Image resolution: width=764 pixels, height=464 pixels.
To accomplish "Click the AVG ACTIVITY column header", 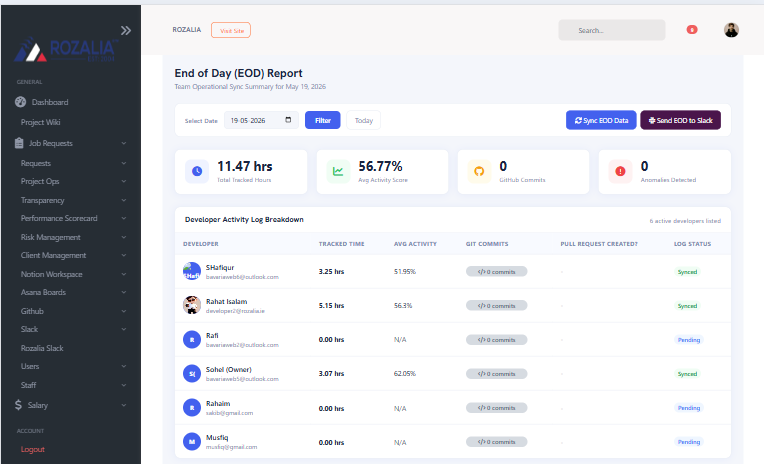I will [415, 244].
